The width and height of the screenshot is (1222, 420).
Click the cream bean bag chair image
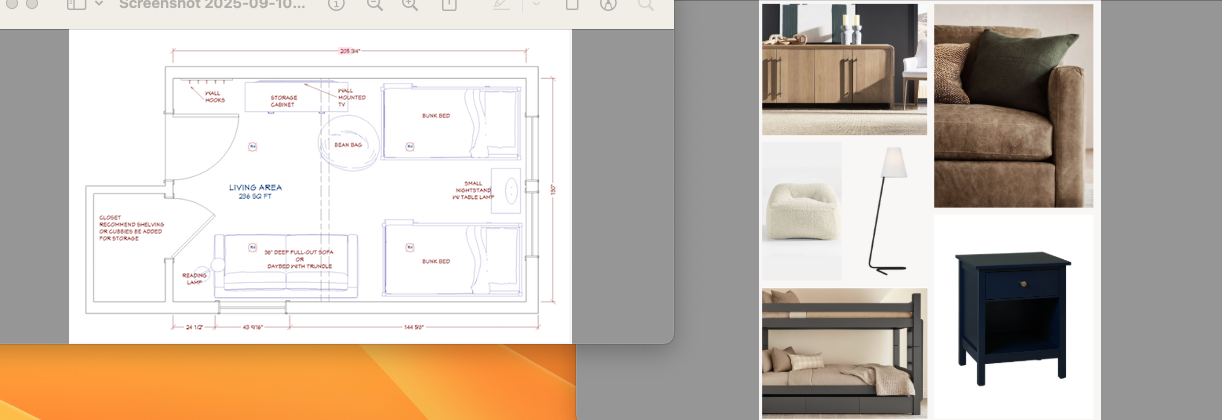(801, 211)
